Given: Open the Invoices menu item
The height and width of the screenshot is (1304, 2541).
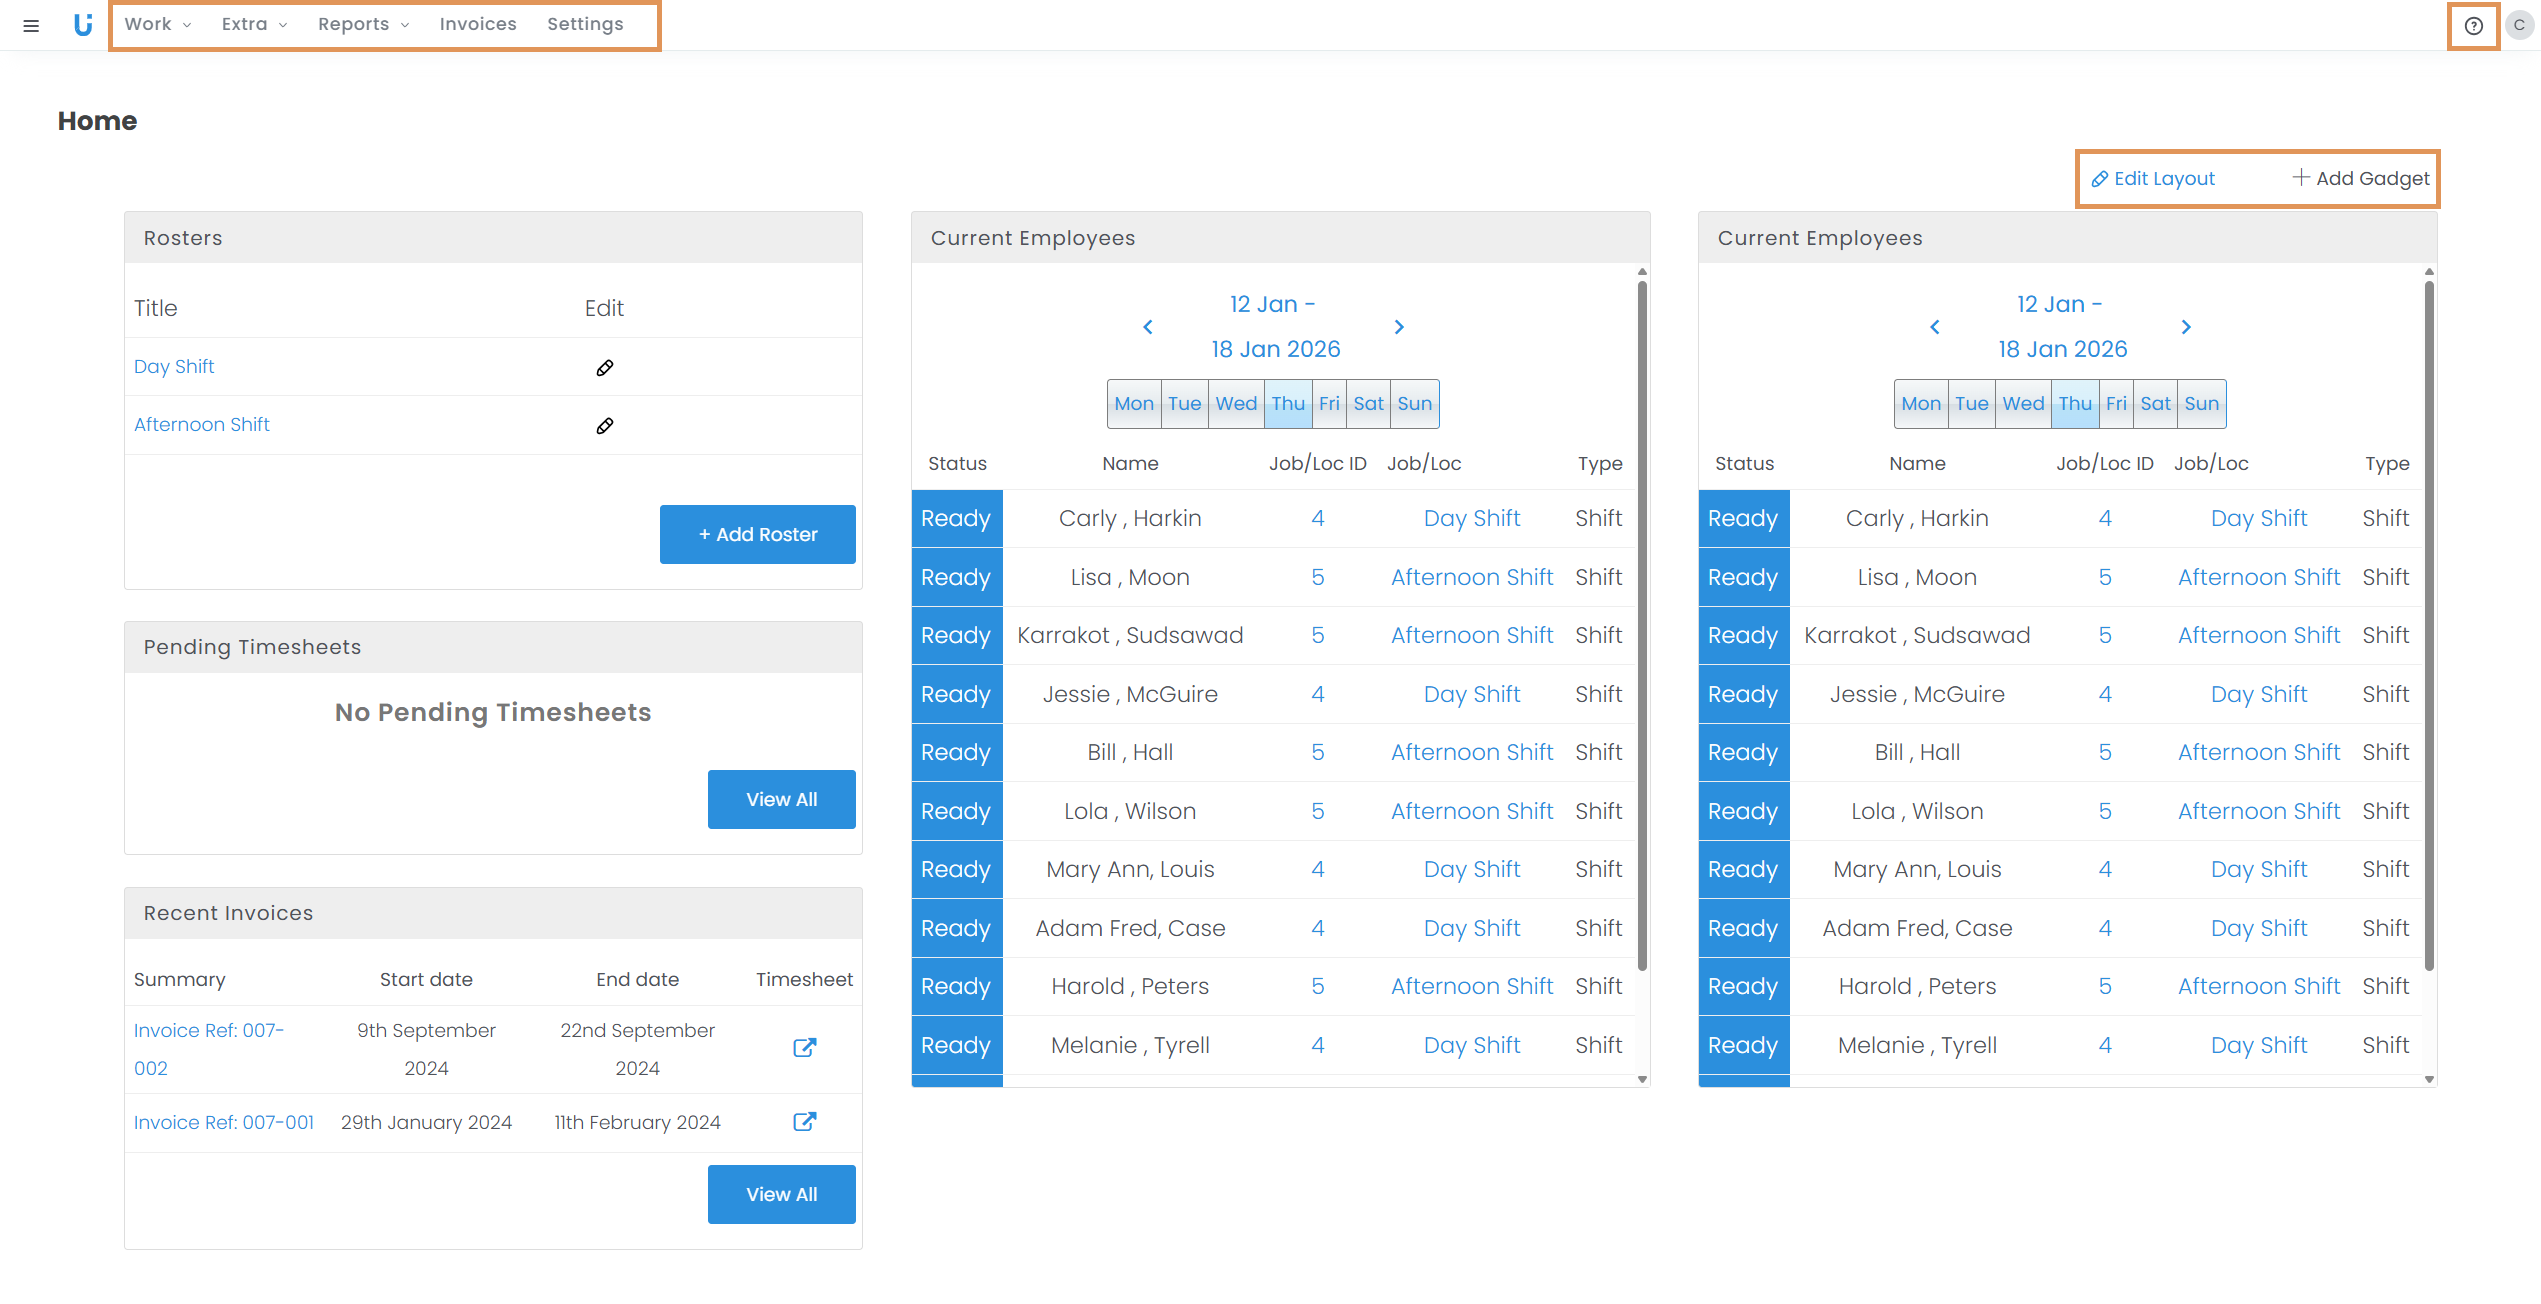Looking at the screenshot, I should tap(478, 24).
